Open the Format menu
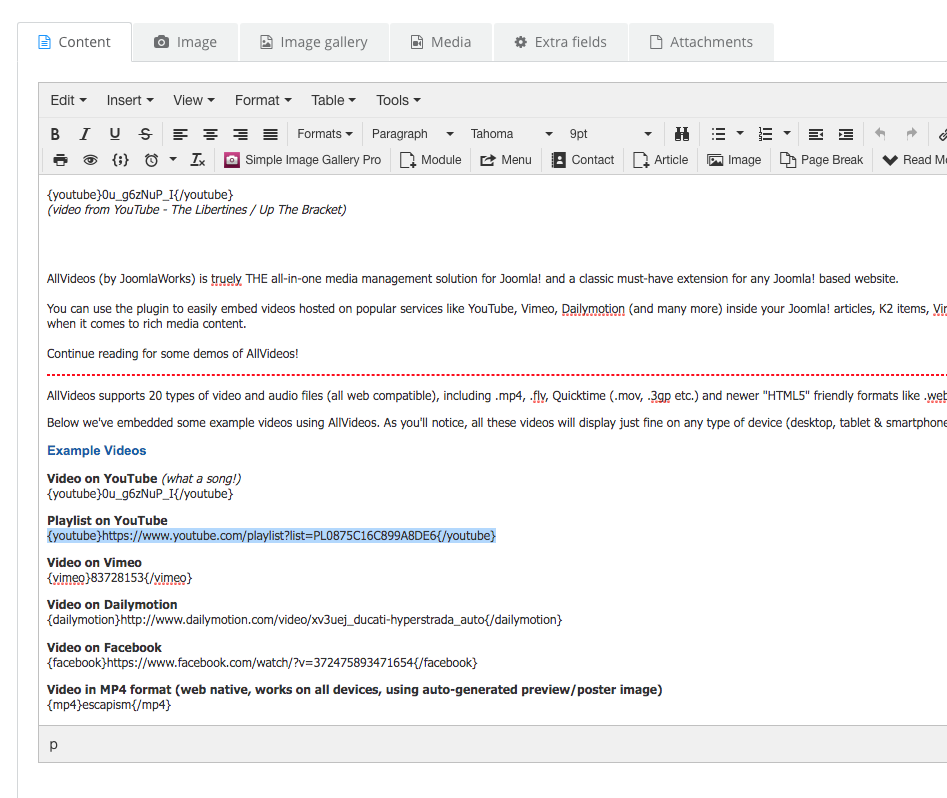 point(263,100)
